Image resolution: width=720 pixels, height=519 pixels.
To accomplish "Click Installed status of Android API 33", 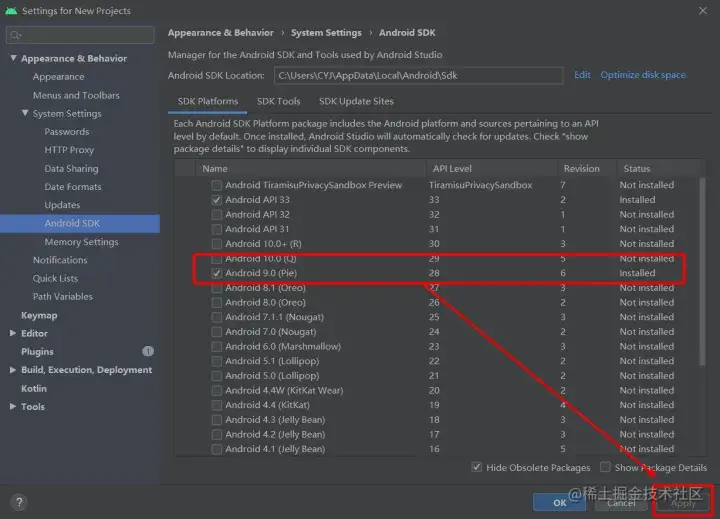I will pyautogui.click(x=637, y=200).
